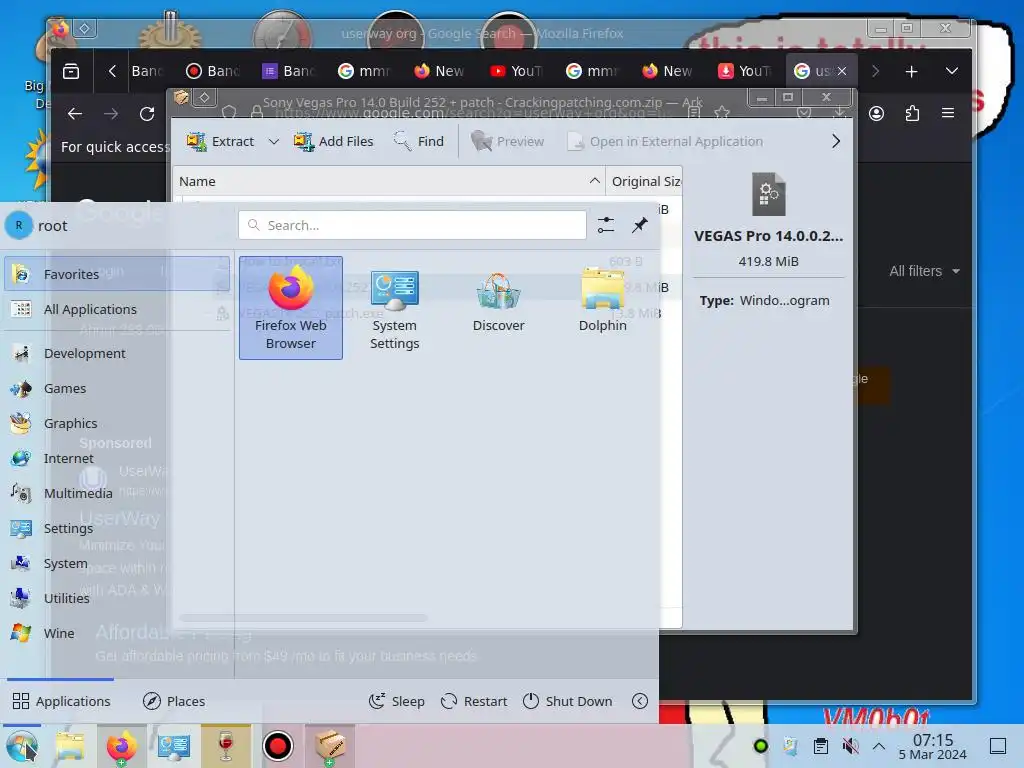Click Find in Ark toolbar
The image size is (1024, 768).
[x=419, y=141]
